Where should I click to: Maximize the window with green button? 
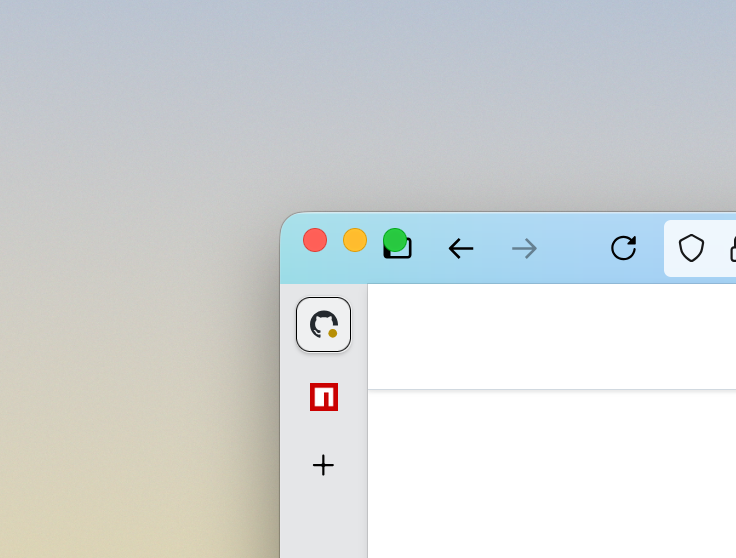395,240
